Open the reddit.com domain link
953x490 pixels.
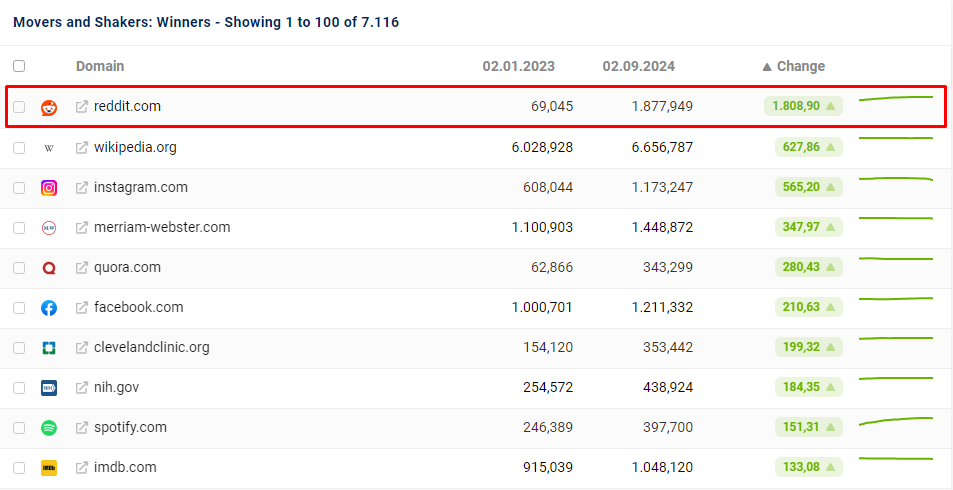(x=128, y=106)
